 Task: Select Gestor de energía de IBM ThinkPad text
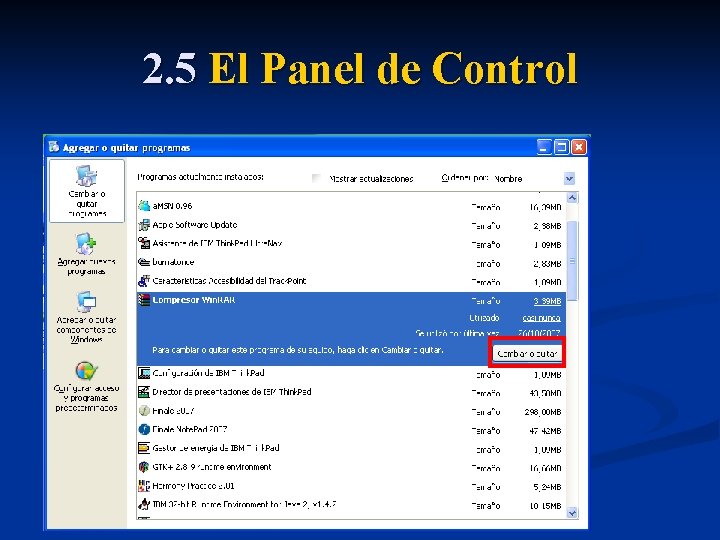click(x=216, y=448)
